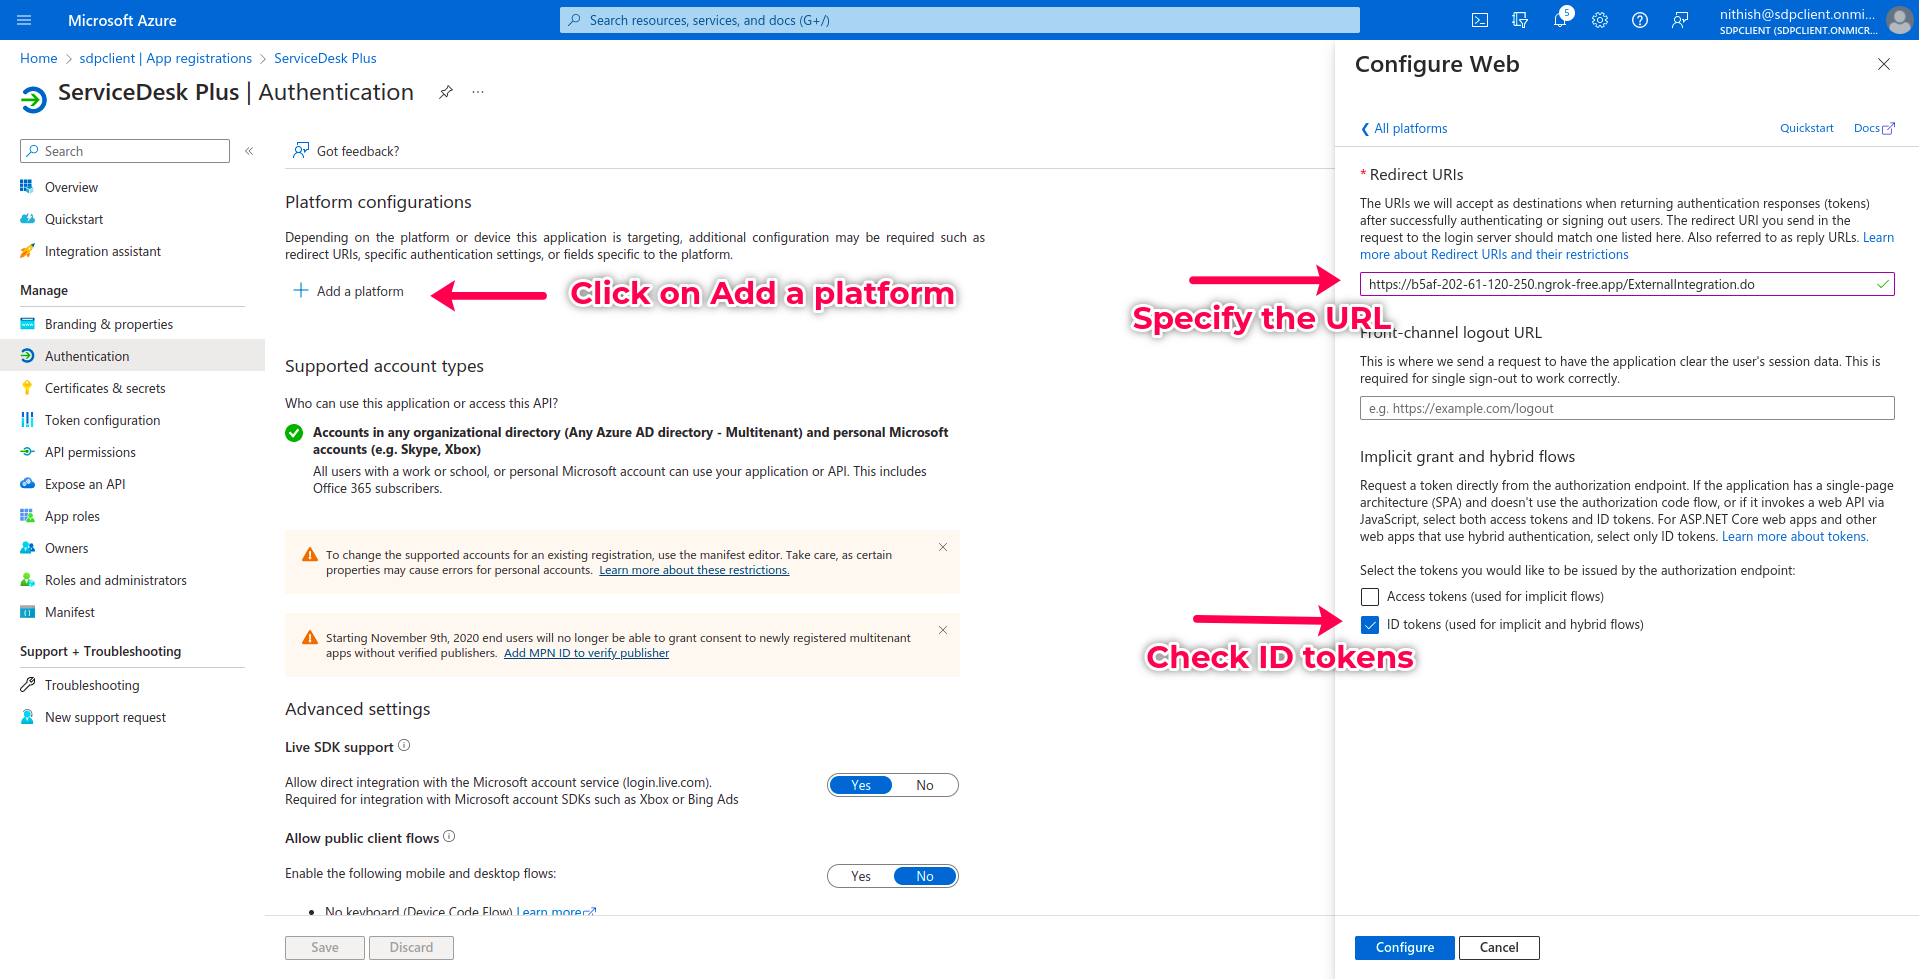Image resolution: width=1919 pixels, height=979 pixels.
Task: Open App roles
Action: coord(72,516)
